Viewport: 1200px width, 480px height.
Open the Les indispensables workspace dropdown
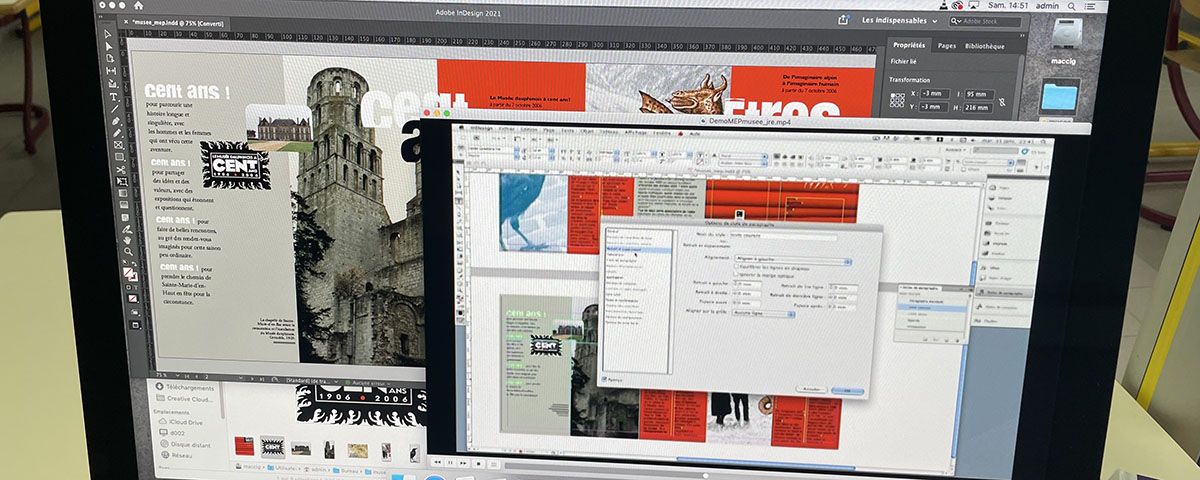(898, 21)
